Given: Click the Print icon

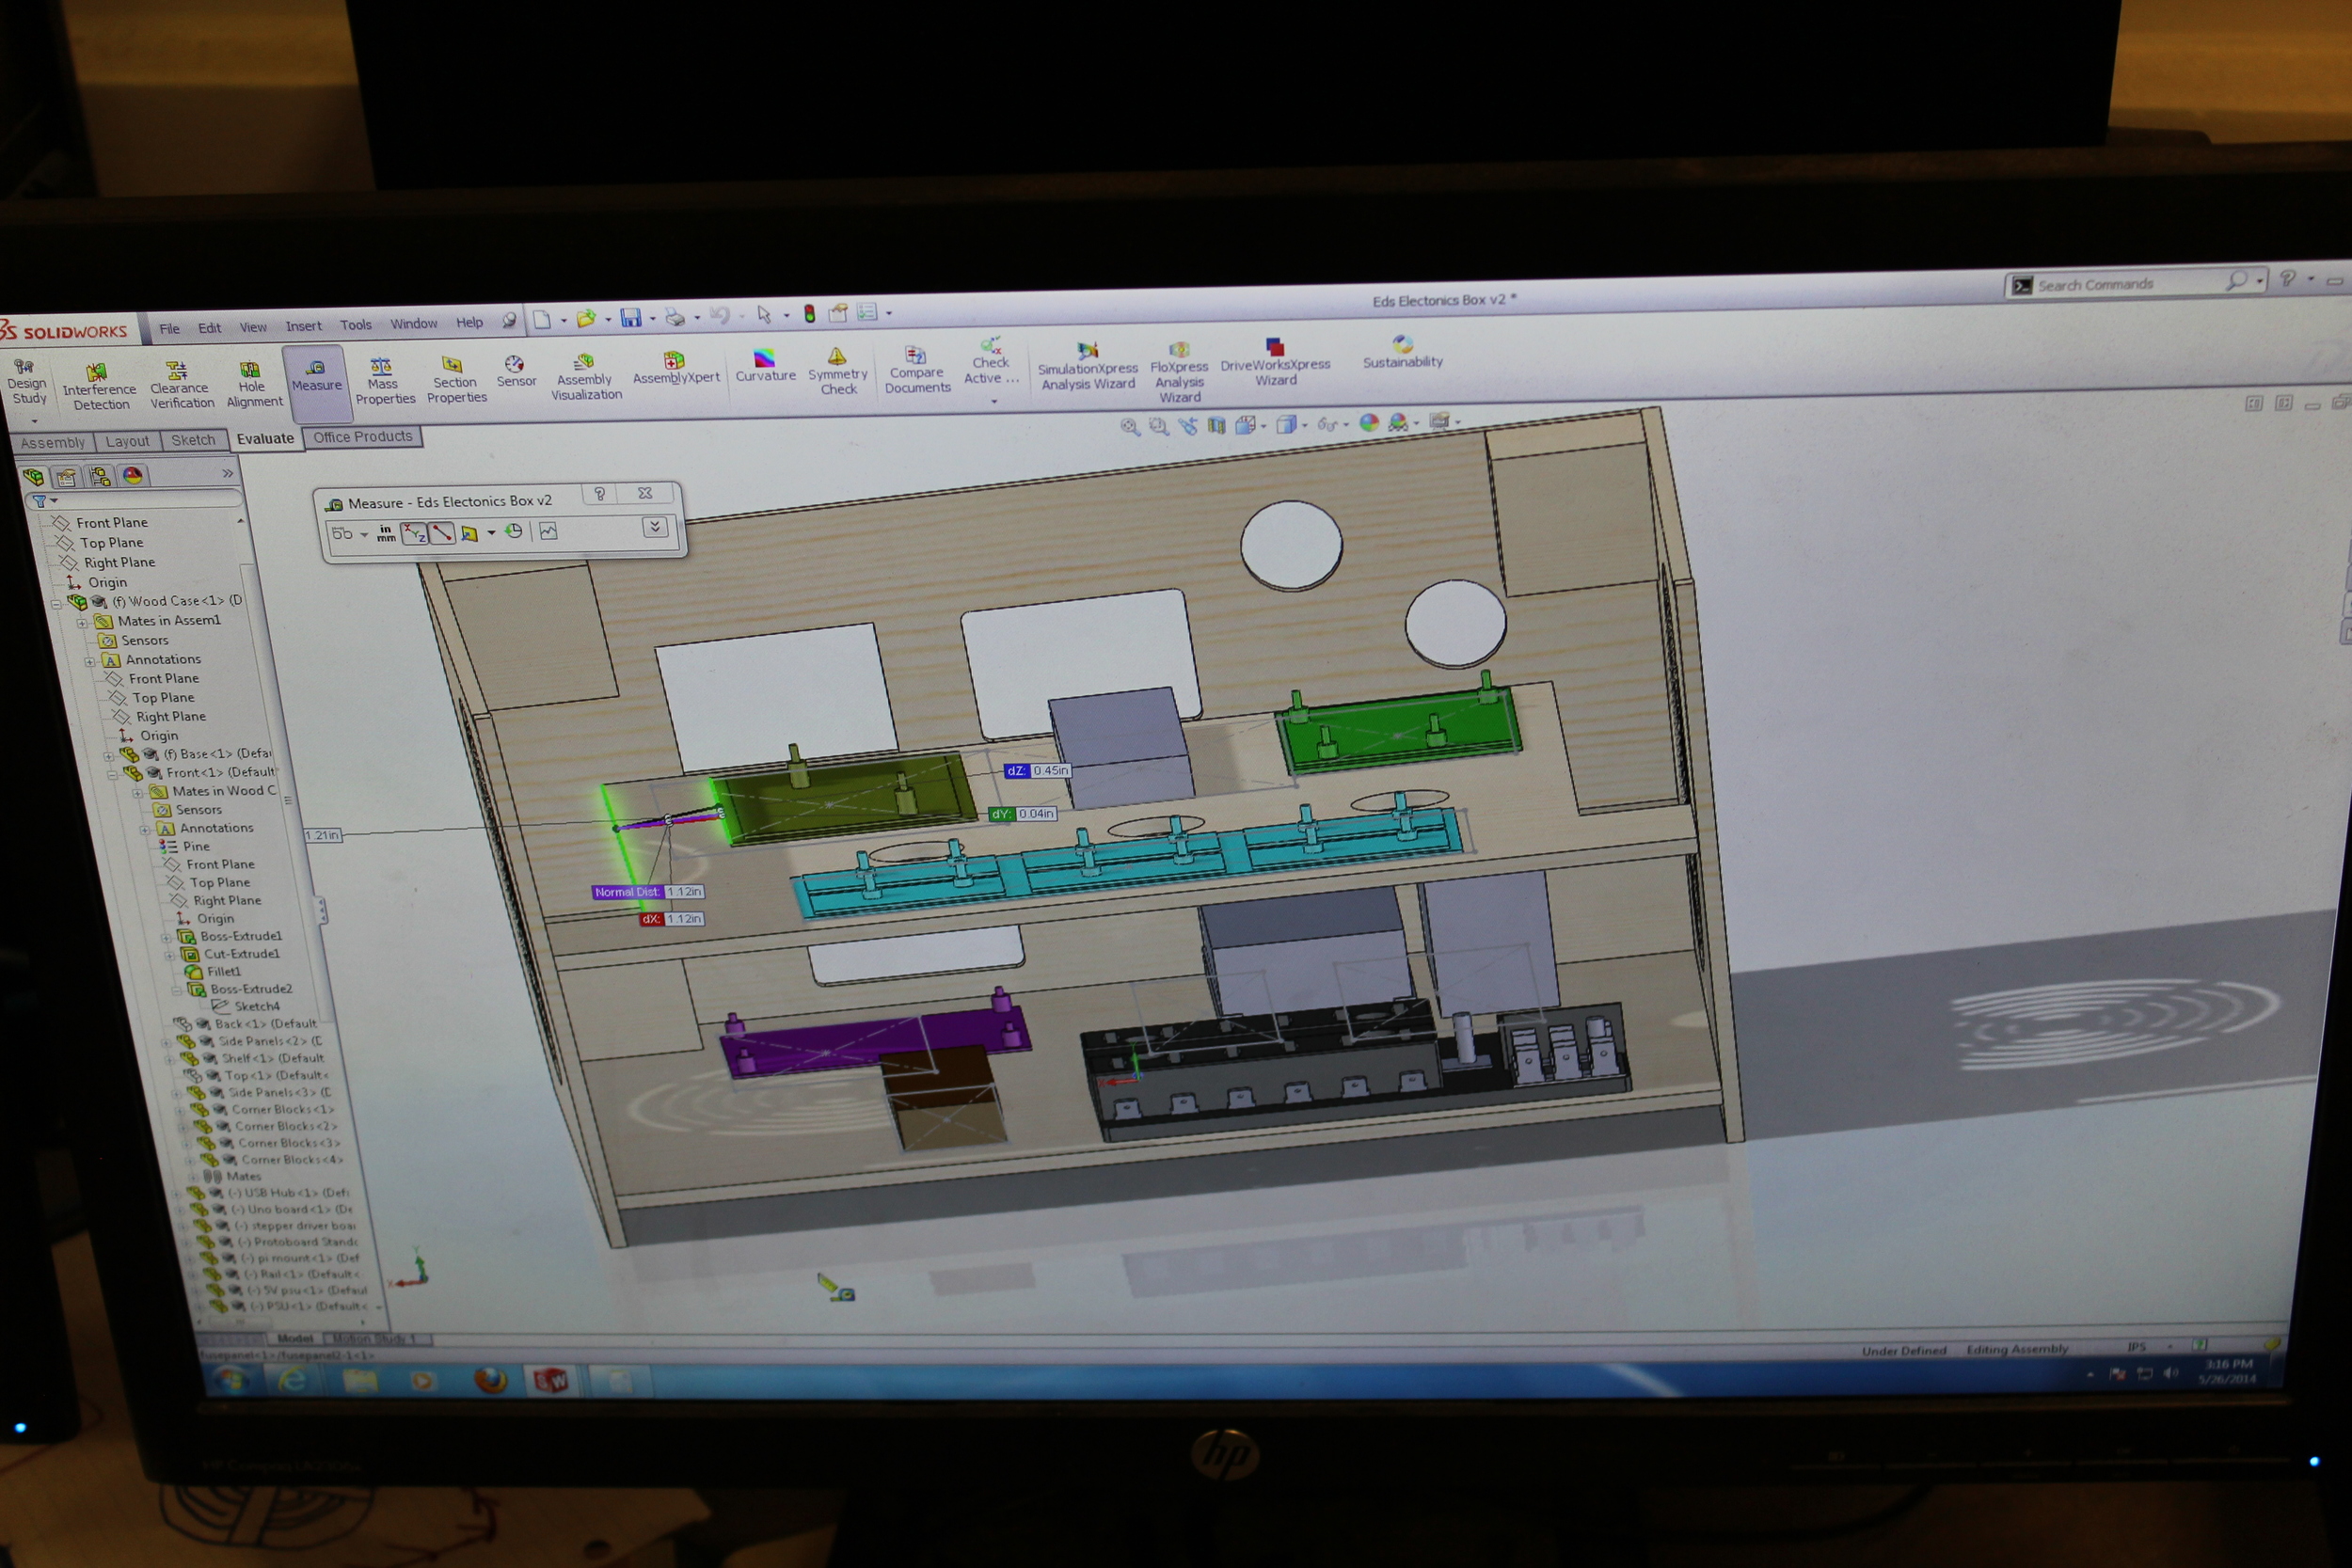Looking at the screenshot, I should click(675, 317).
